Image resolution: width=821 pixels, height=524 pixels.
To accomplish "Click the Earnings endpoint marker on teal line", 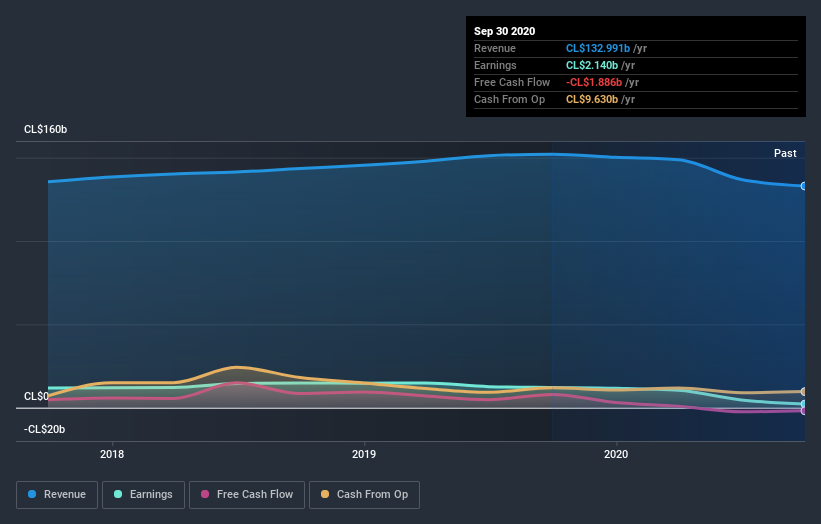I will pyautogui.click(x=803, y=404).
